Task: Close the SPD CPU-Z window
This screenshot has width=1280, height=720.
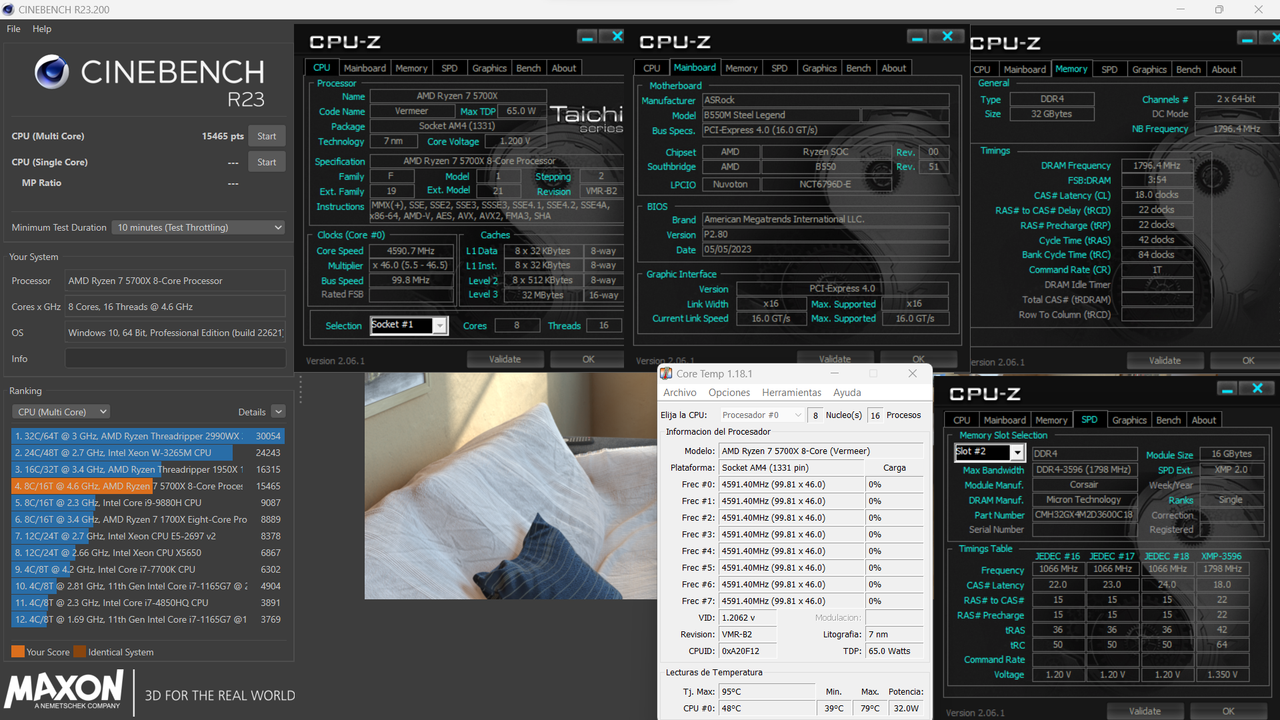Action: pos(1257,389)
